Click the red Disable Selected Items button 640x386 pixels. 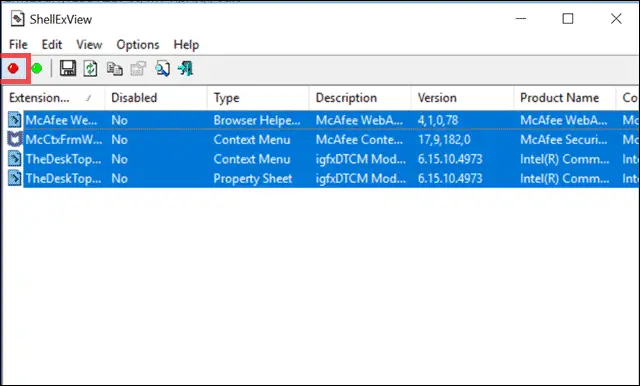13,69
